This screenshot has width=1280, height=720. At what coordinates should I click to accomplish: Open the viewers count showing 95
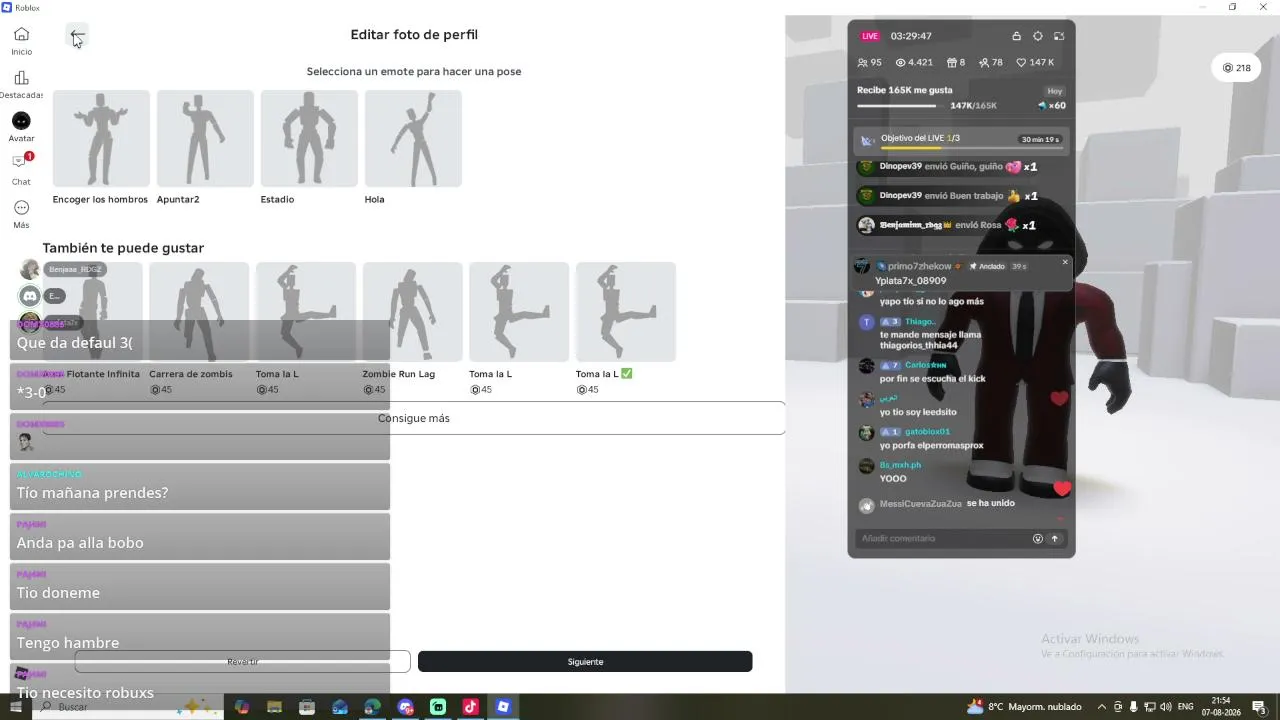click(x=870, y=62)
